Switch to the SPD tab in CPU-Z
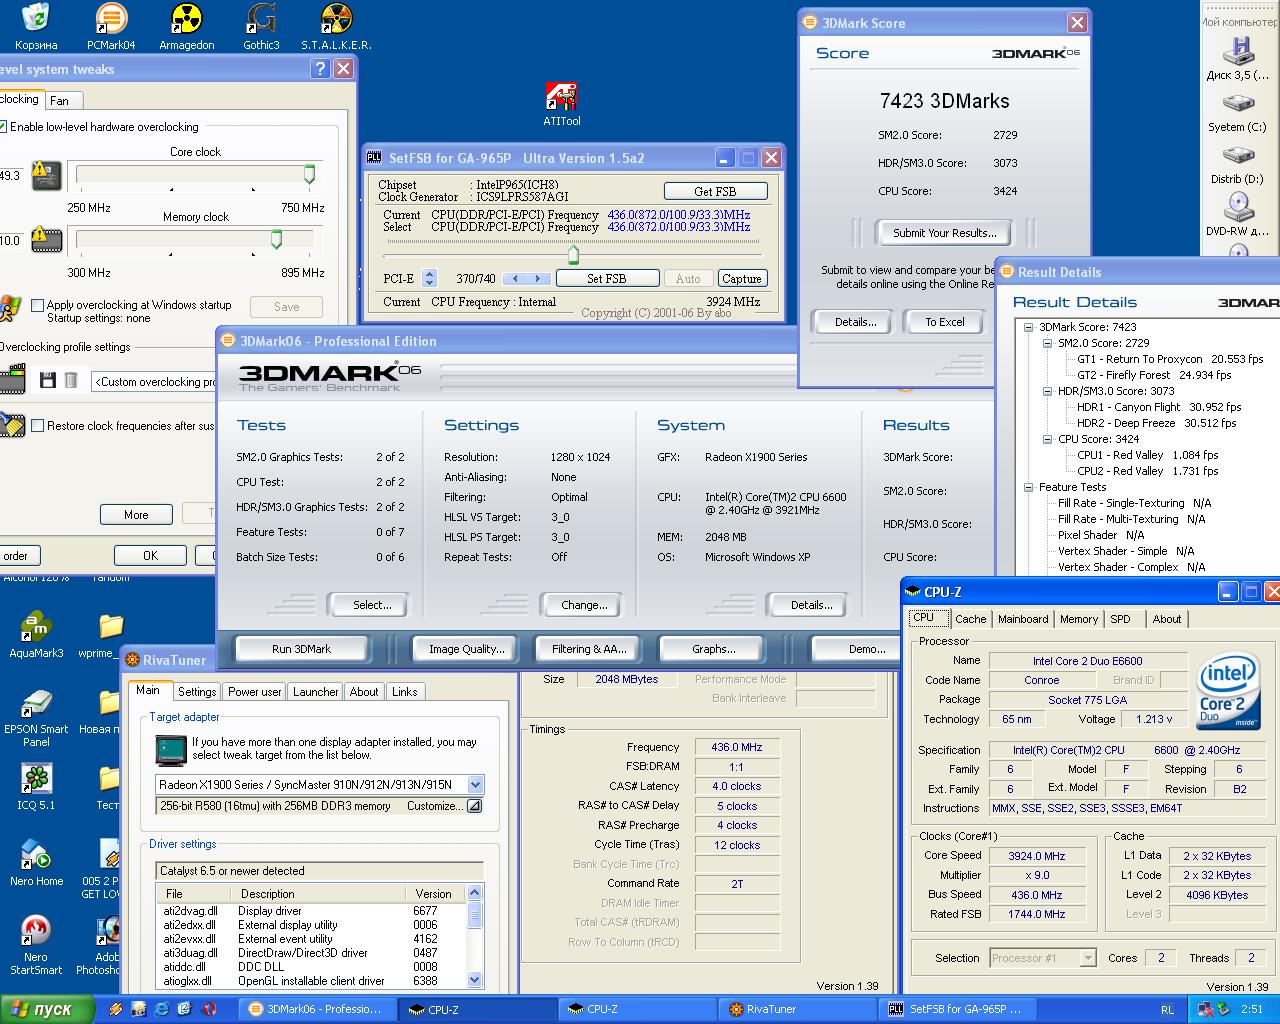 [1120, 619]
